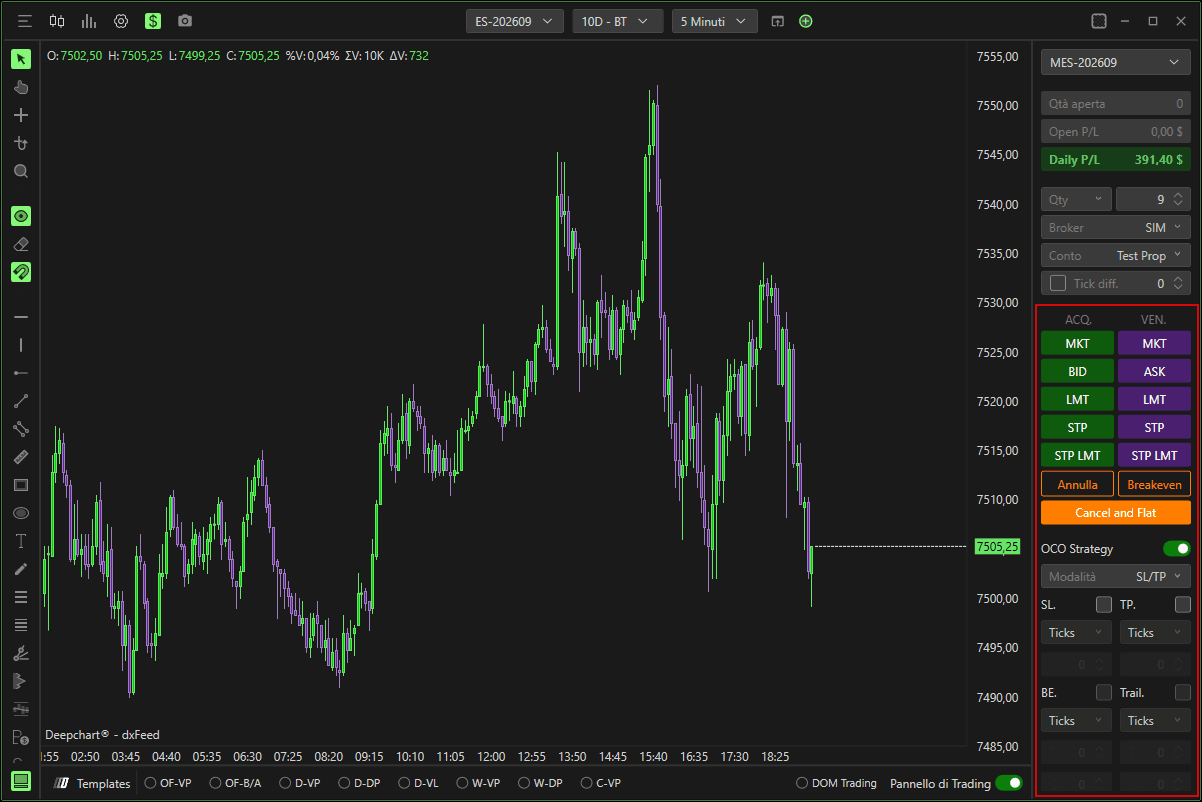
Task: Open the ES-202609 symbol dropdown
Action: pos(515,21)
